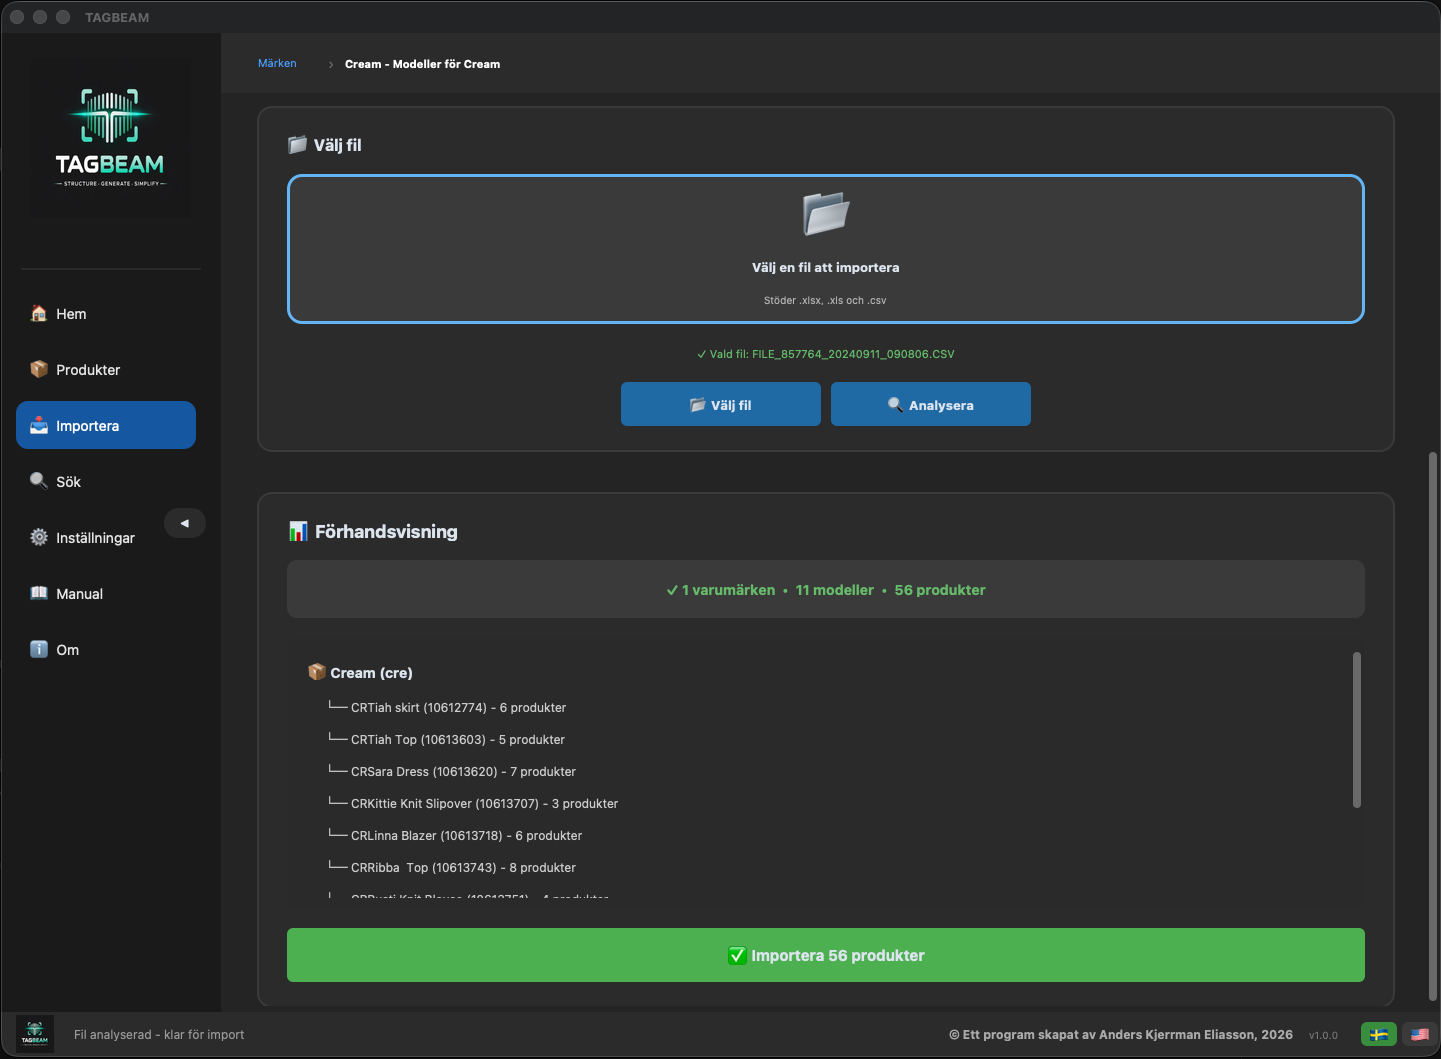Click the Märken breadcrumb link
This screenshot has width=1441, height=1059.
coord(277,63)
